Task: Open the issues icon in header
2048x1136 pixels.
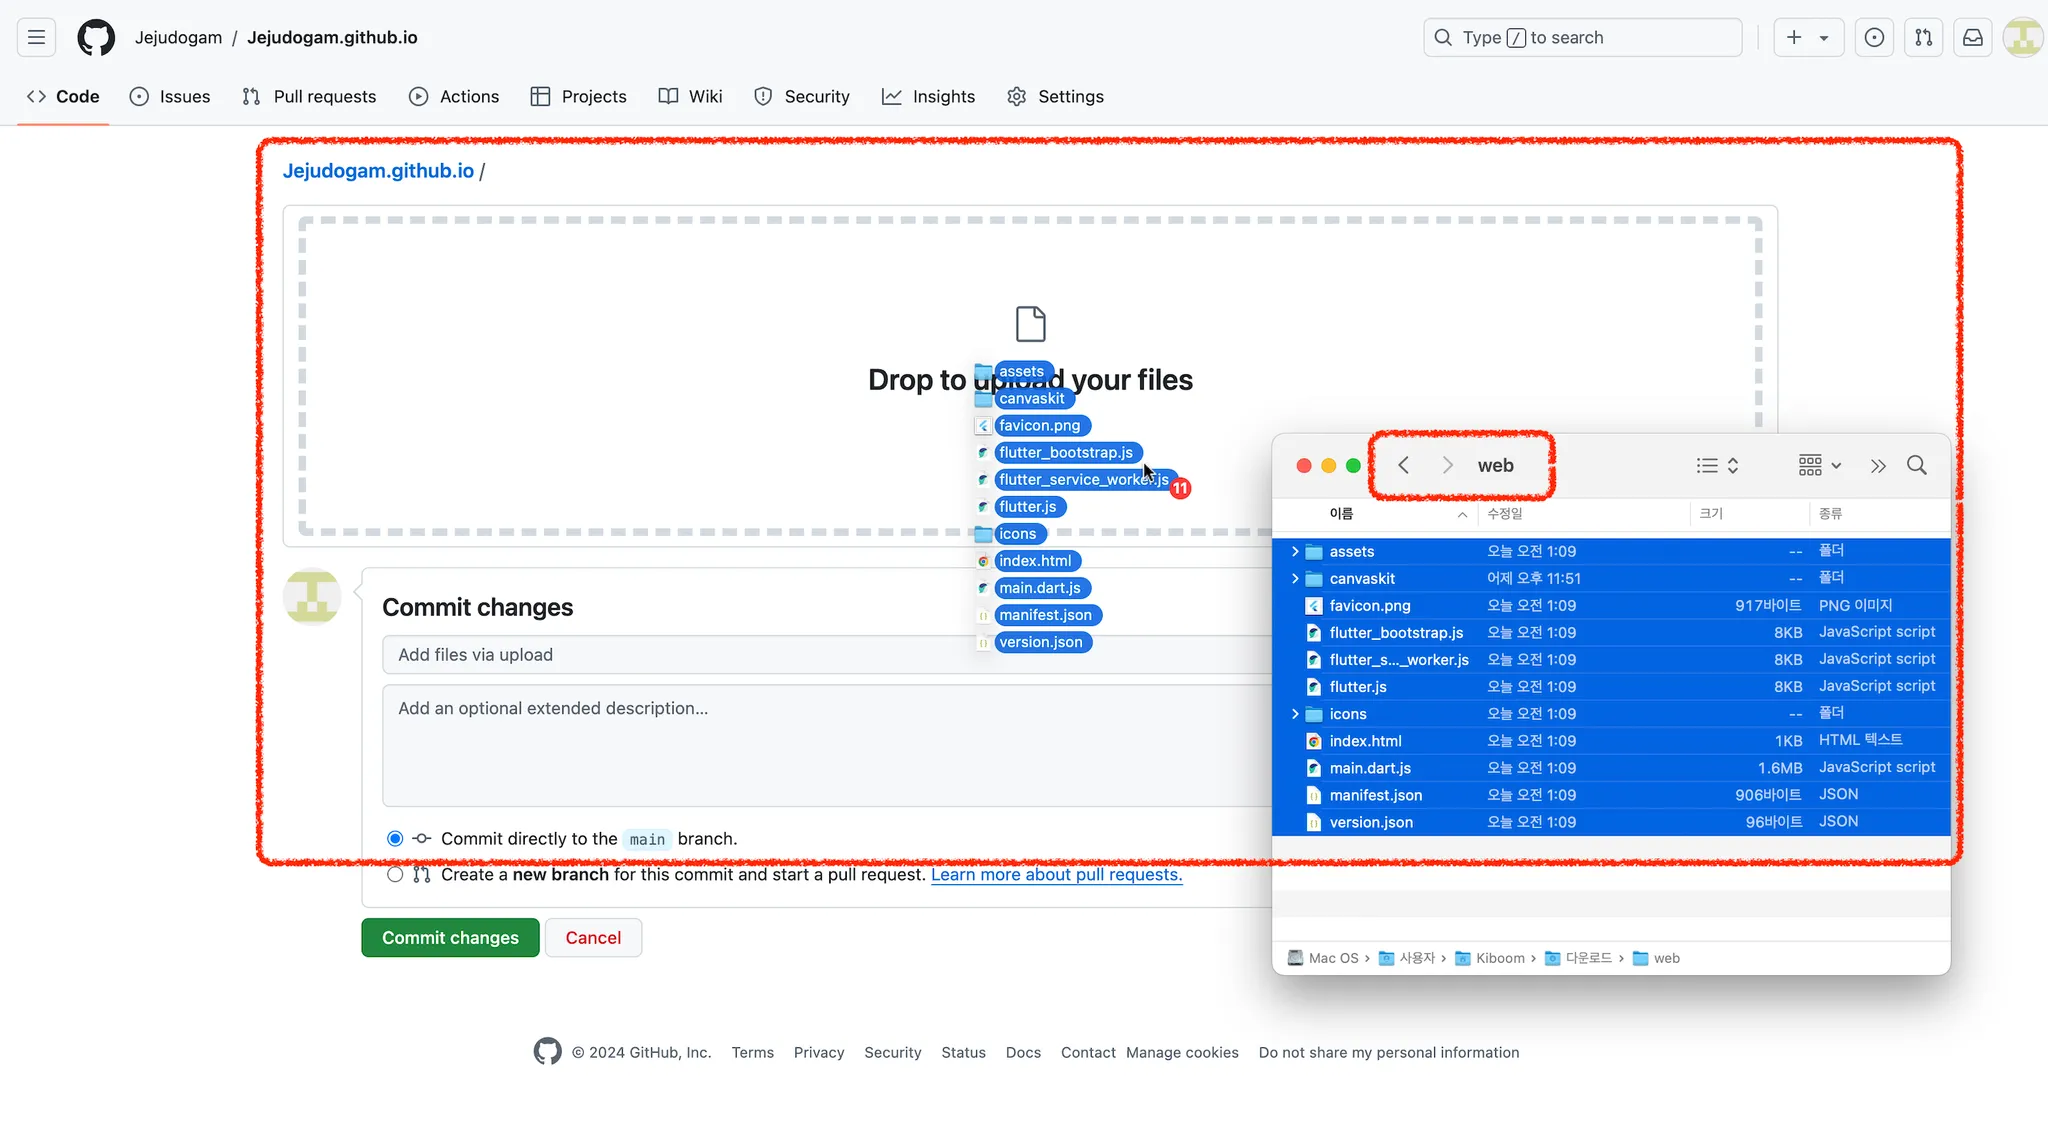Action: pyautogui.click(x=1874, y=38)
